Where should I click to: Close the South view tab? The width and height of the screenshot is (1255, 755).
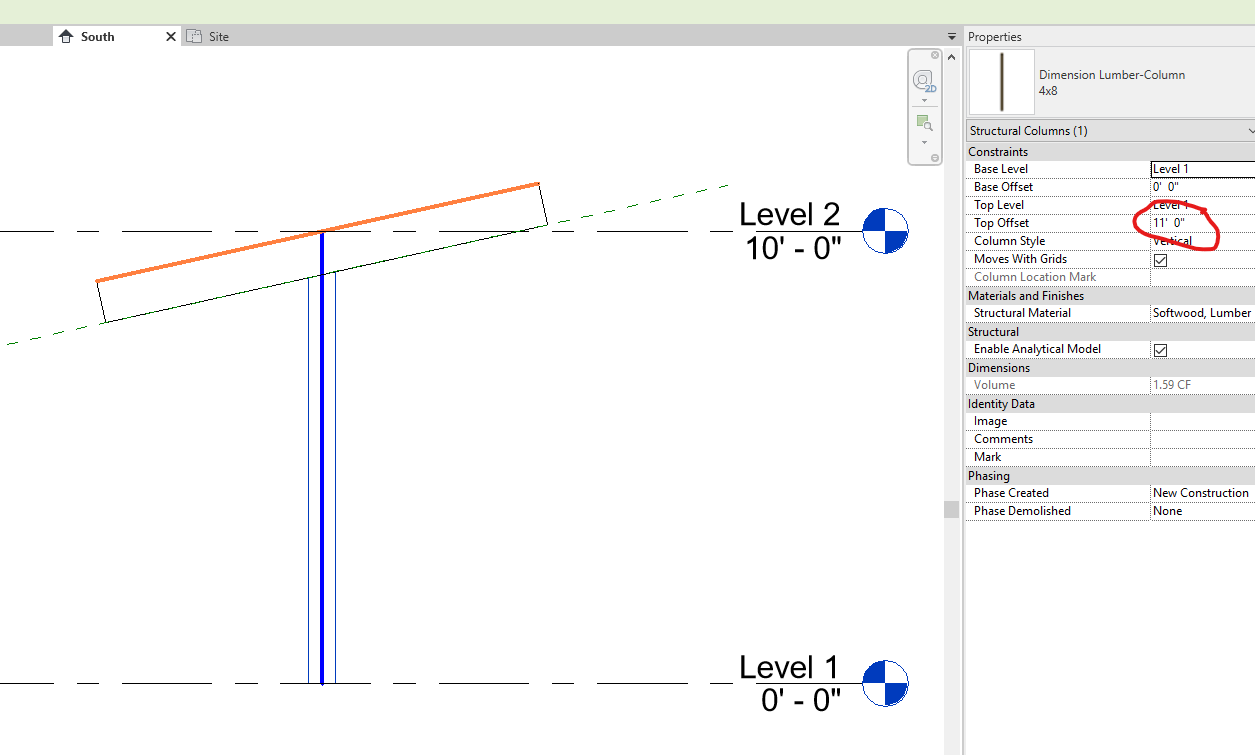coord(170,35)
